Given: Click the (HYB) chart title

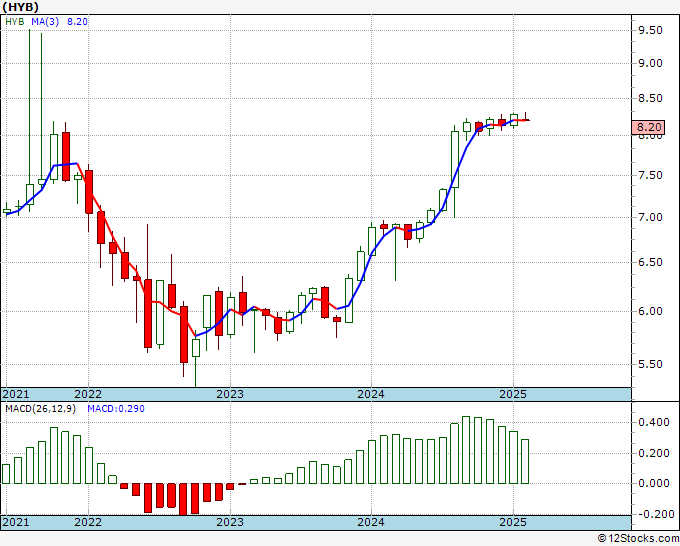Looking at the screenshot, I should (x=21, y=7).
